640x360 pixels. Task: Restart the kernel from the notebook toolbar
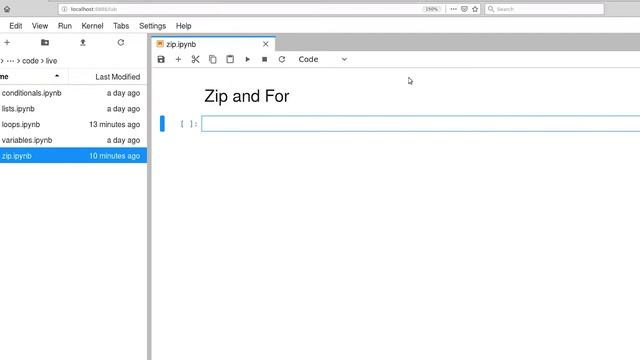[282, 59]
